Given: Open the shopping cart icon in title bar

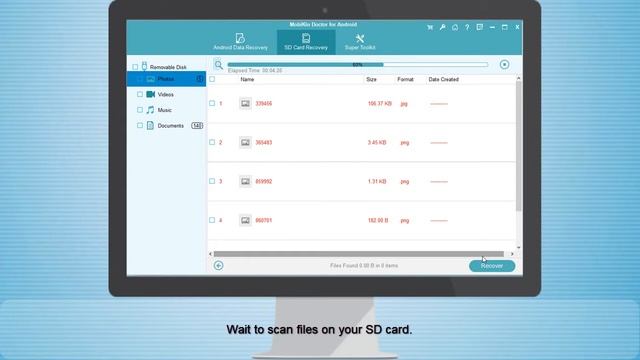Looking at the screenshot, I should click(x=430, y=27).
